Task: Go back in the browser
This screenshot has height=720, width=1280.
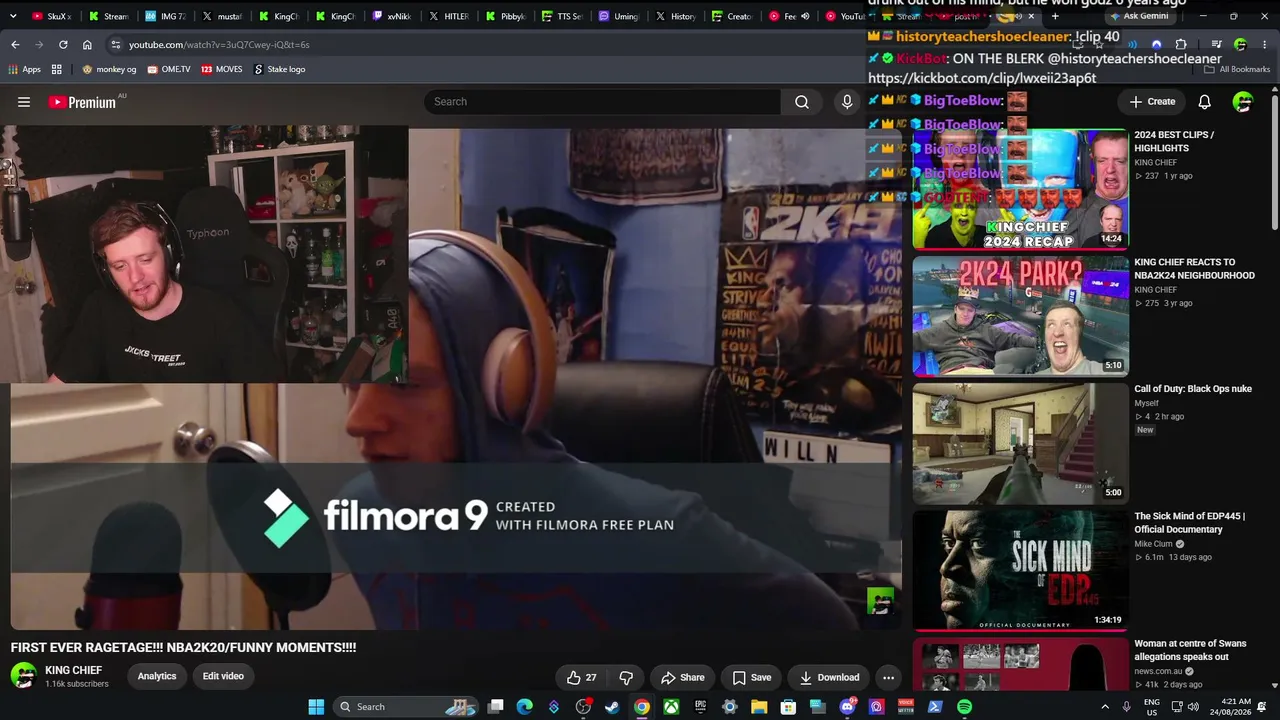Action: [x=15, y=45]
